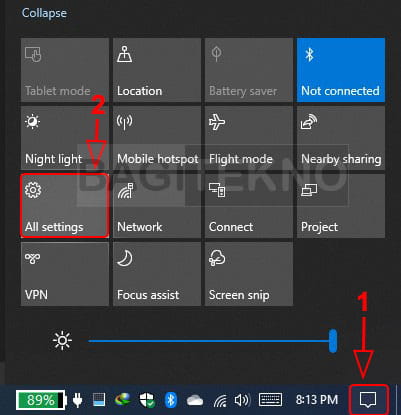Open the Action Center notification icon
The width and height of the screenshot is (401, 415).
368,399
